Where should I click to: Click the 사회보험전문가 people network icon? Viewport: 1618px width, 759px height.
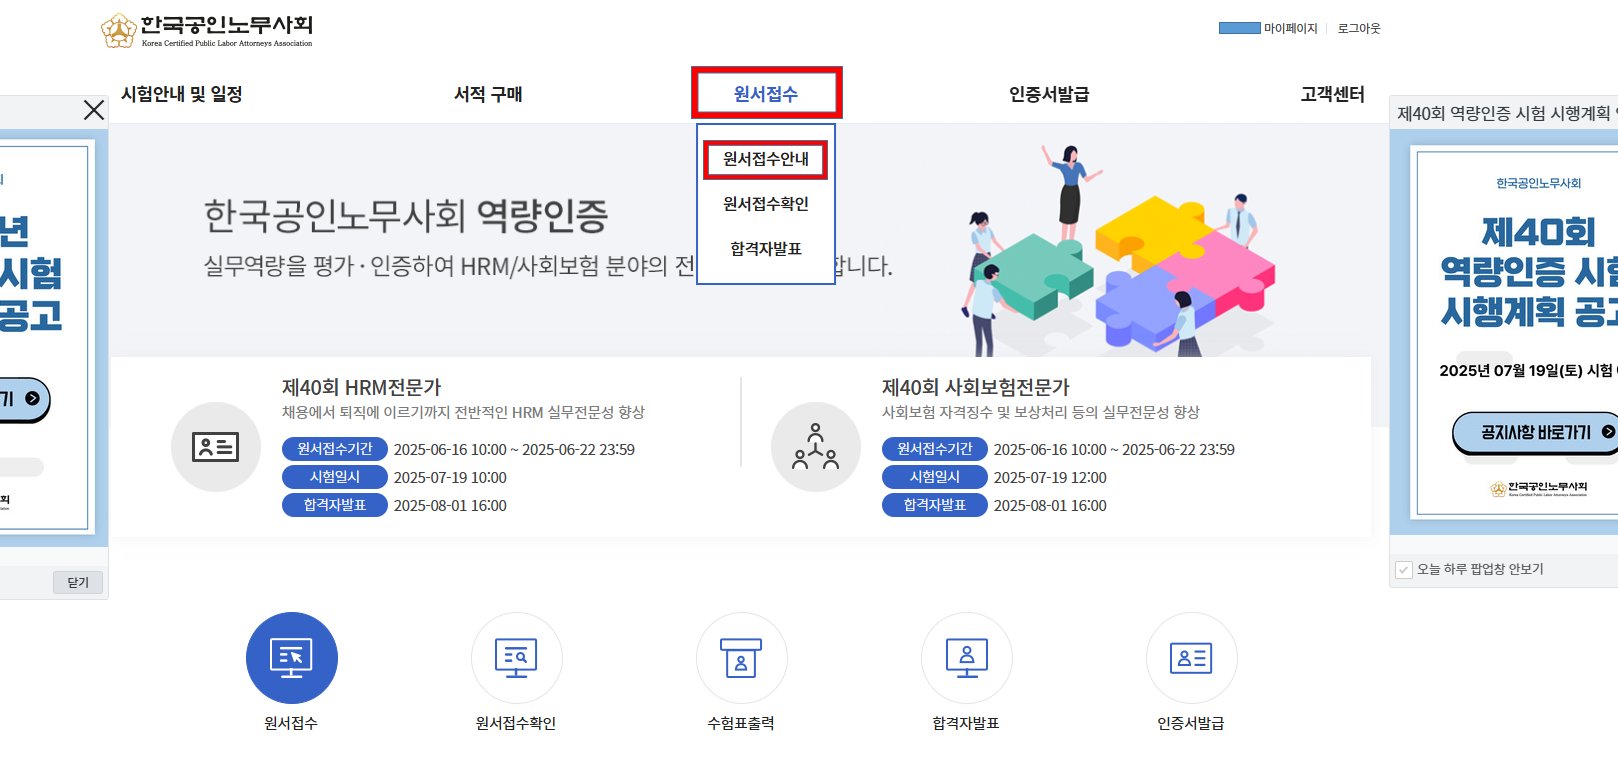816,447
